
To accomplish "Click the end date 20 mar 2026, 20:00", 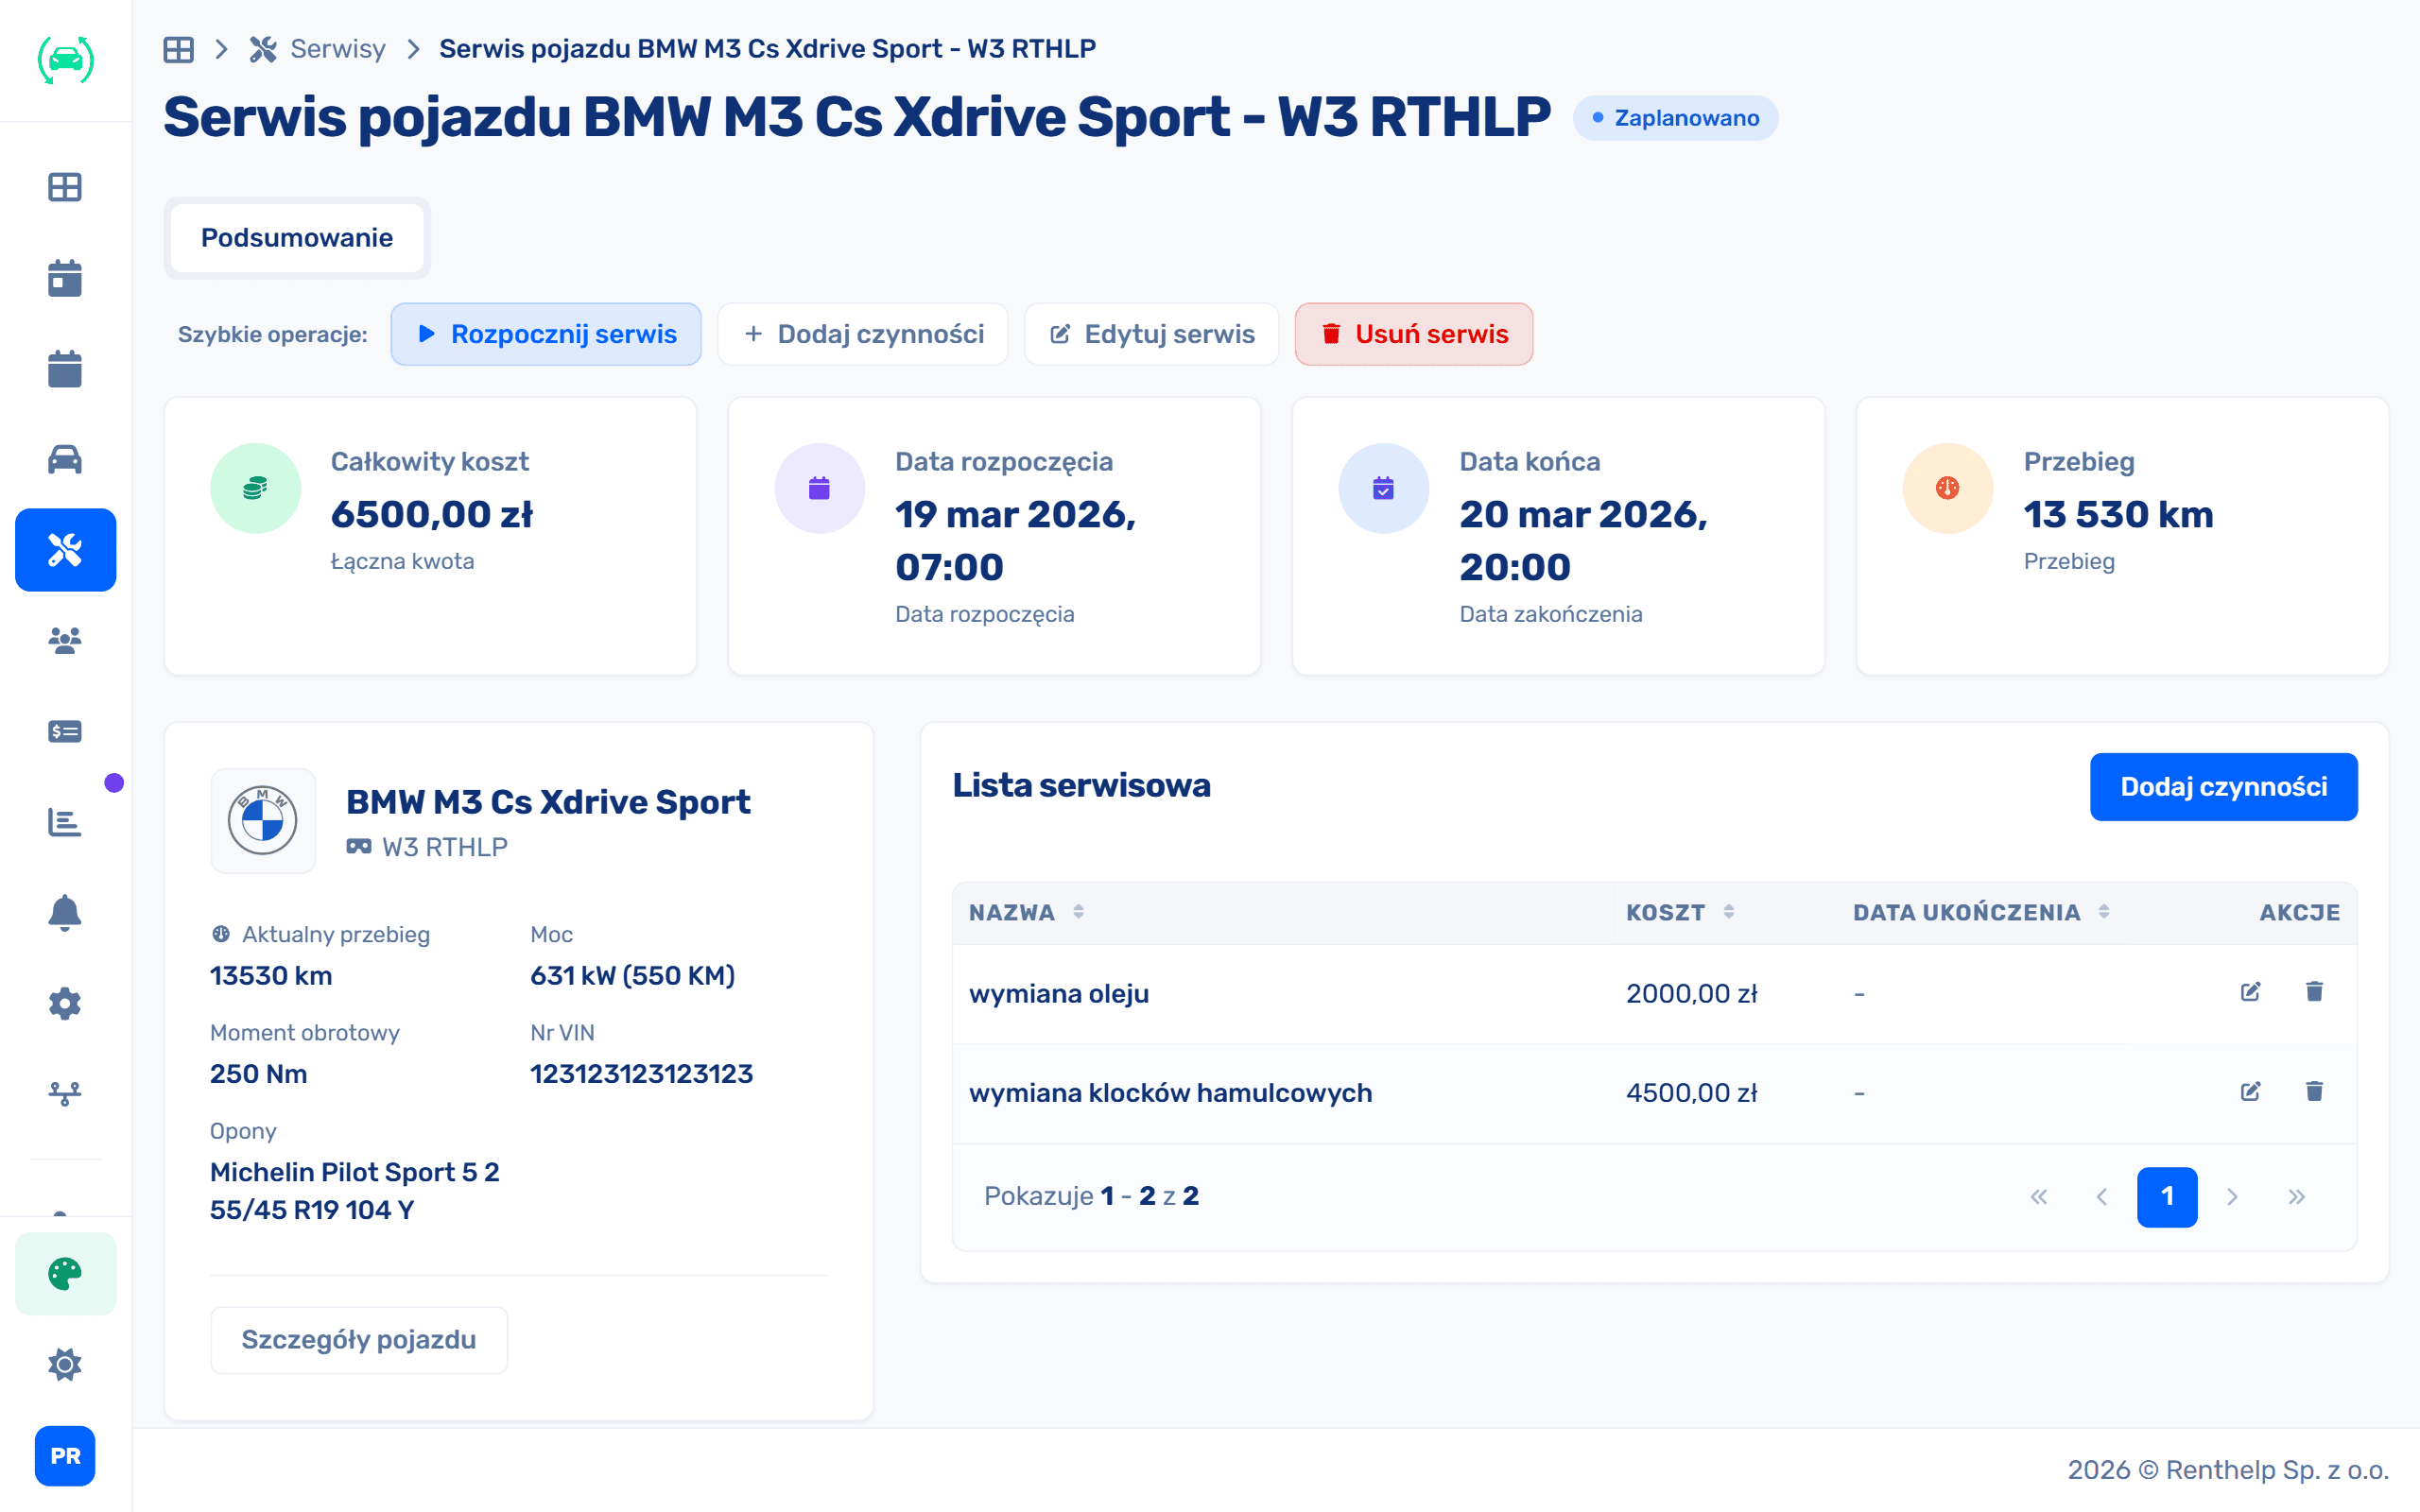I will click(1584, 541).
